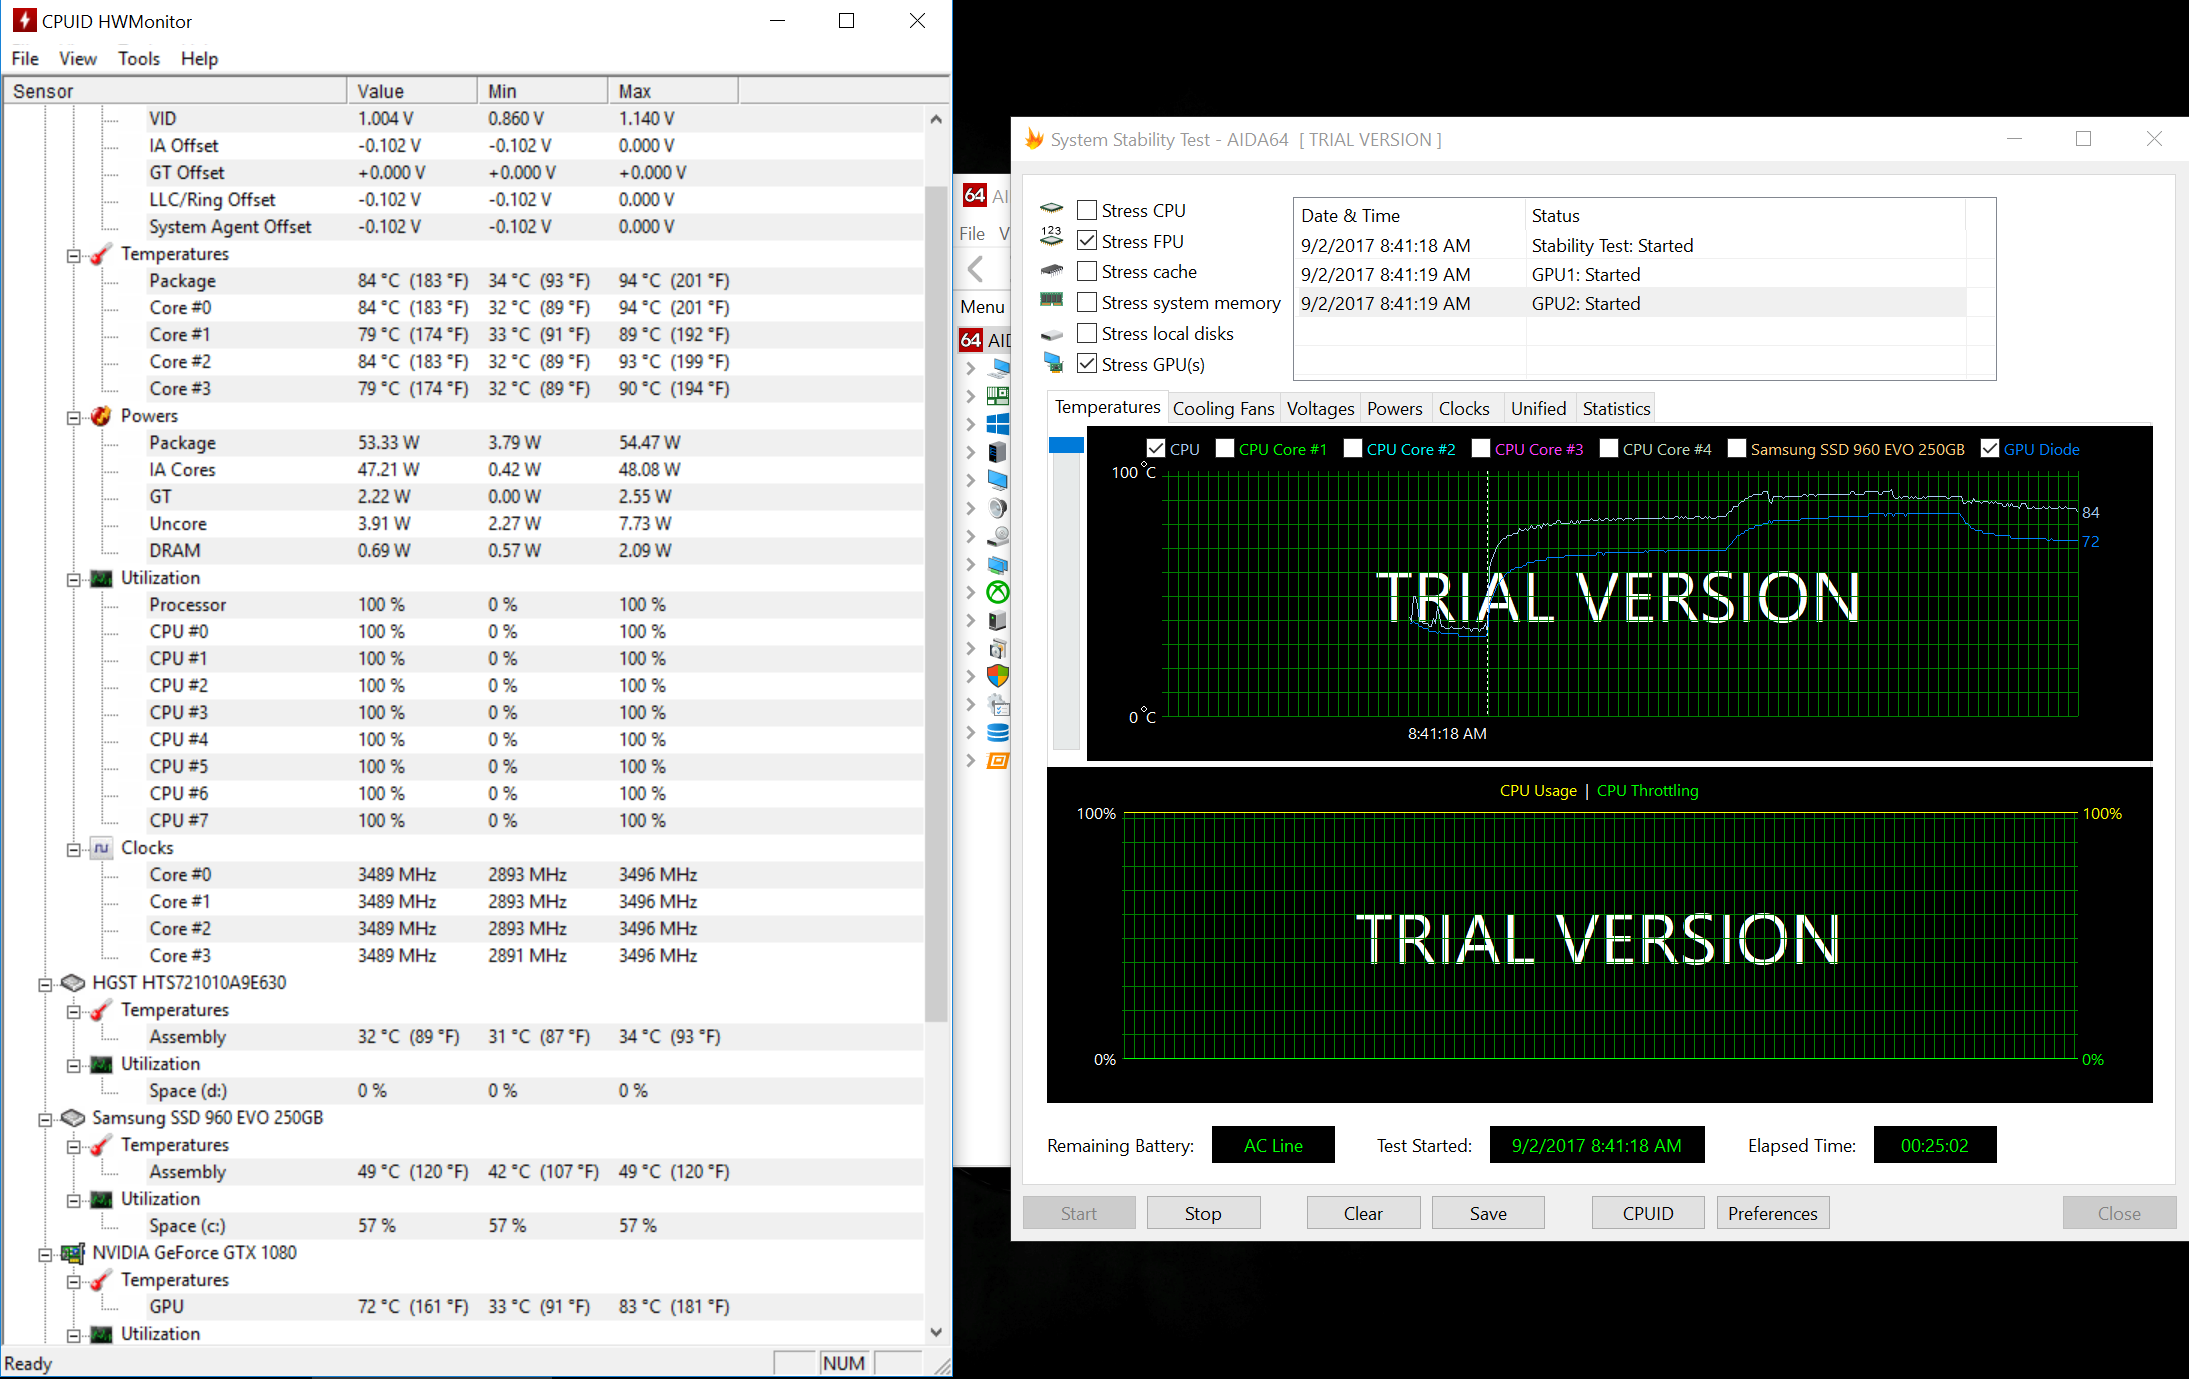Click the orange benchmark icon in AIDA64 sidebar
Image resolution: width=2189 pixels, height=1379 pixels.
click(x=998, y=761)
